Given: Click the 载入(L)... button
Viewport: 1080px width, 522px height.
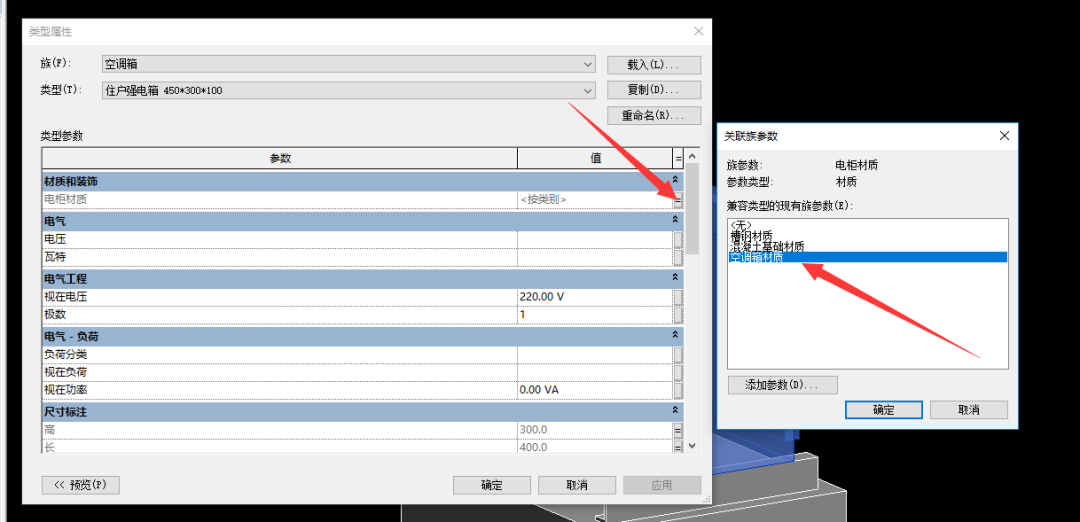Looking at the screenshot, I should [x=654, y=65].
